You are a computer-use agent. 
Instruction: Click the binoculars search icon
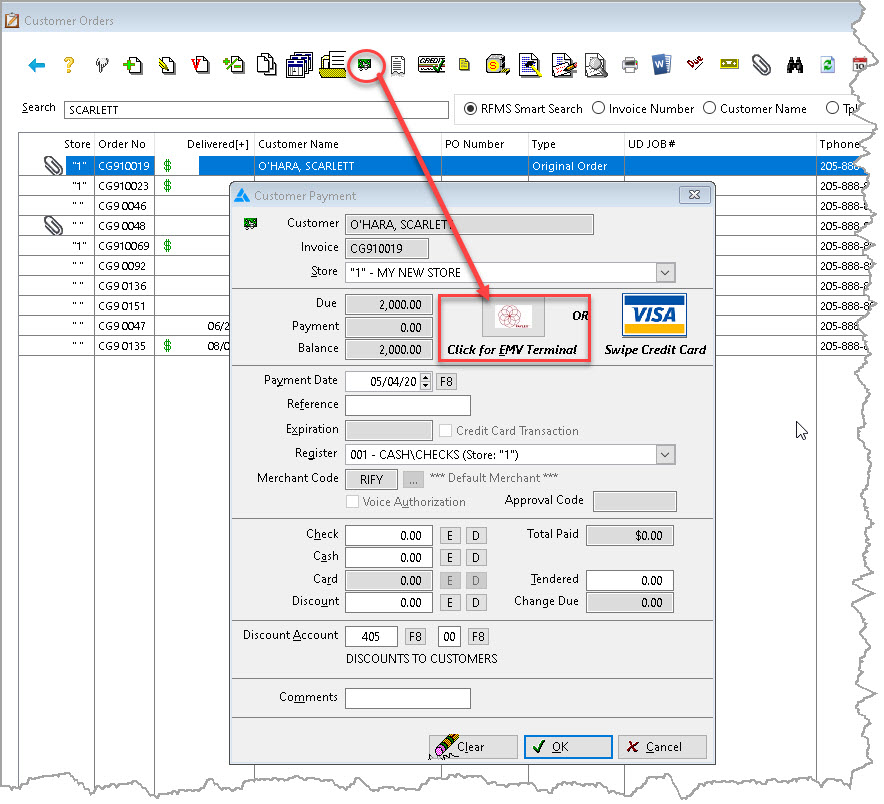tap(795, 66)
